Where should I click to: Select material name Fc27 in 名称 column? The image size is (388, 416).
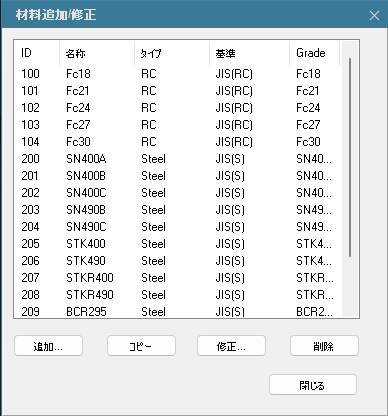[x=78, y=125]
